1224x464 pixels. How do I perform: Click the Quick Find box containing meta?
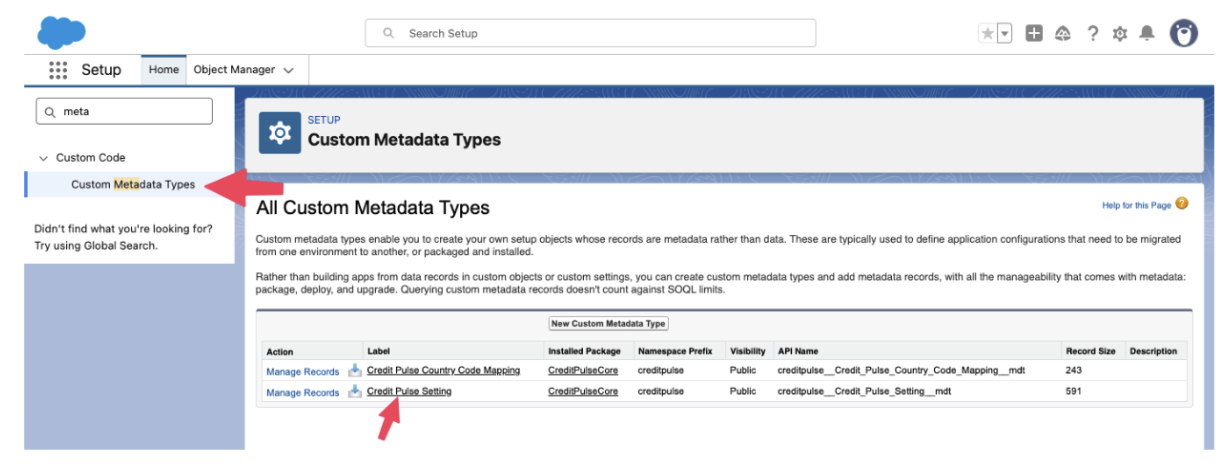tap(124, 111)
